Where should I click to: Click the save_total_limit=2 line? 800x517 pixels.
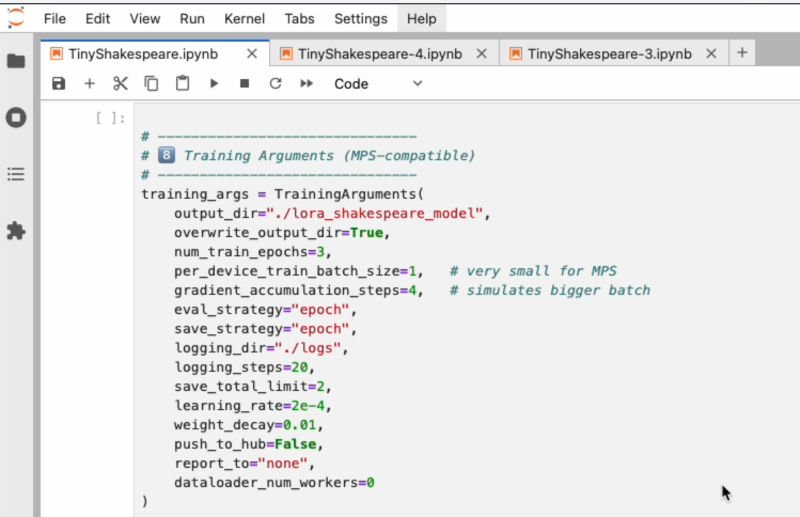[253, 387]
